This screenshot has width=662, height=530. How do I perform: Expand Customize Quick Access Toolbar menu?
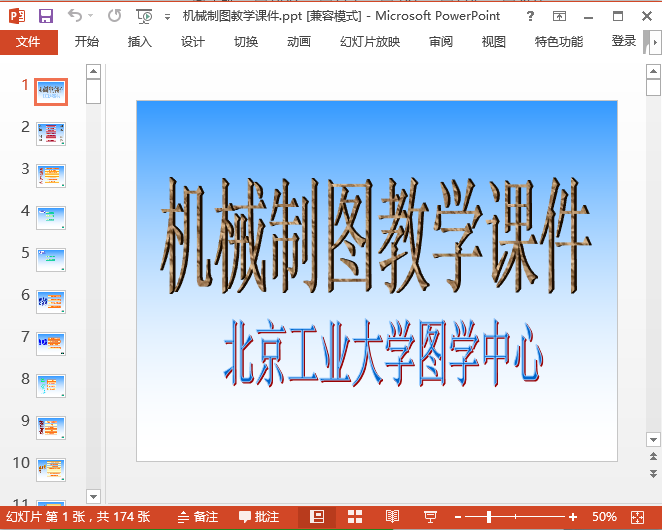tap(168, 17)
